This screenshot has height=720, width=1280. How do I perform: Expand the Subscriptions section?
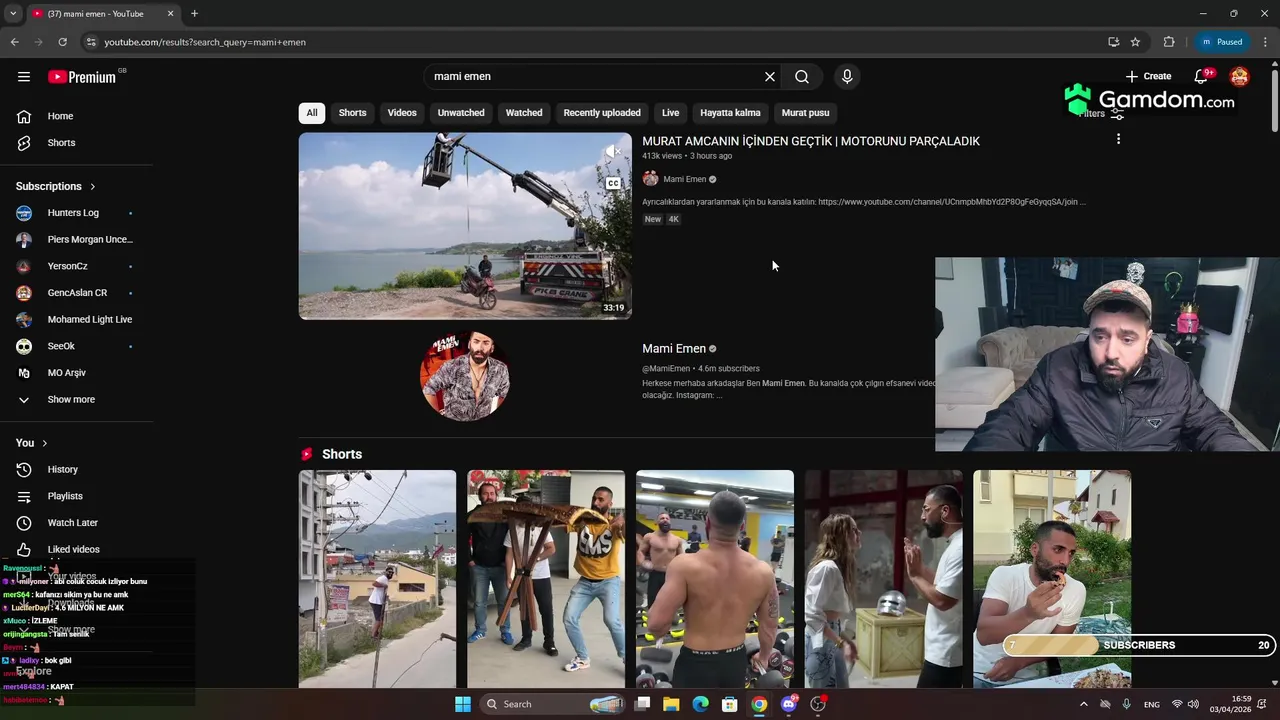56,186
